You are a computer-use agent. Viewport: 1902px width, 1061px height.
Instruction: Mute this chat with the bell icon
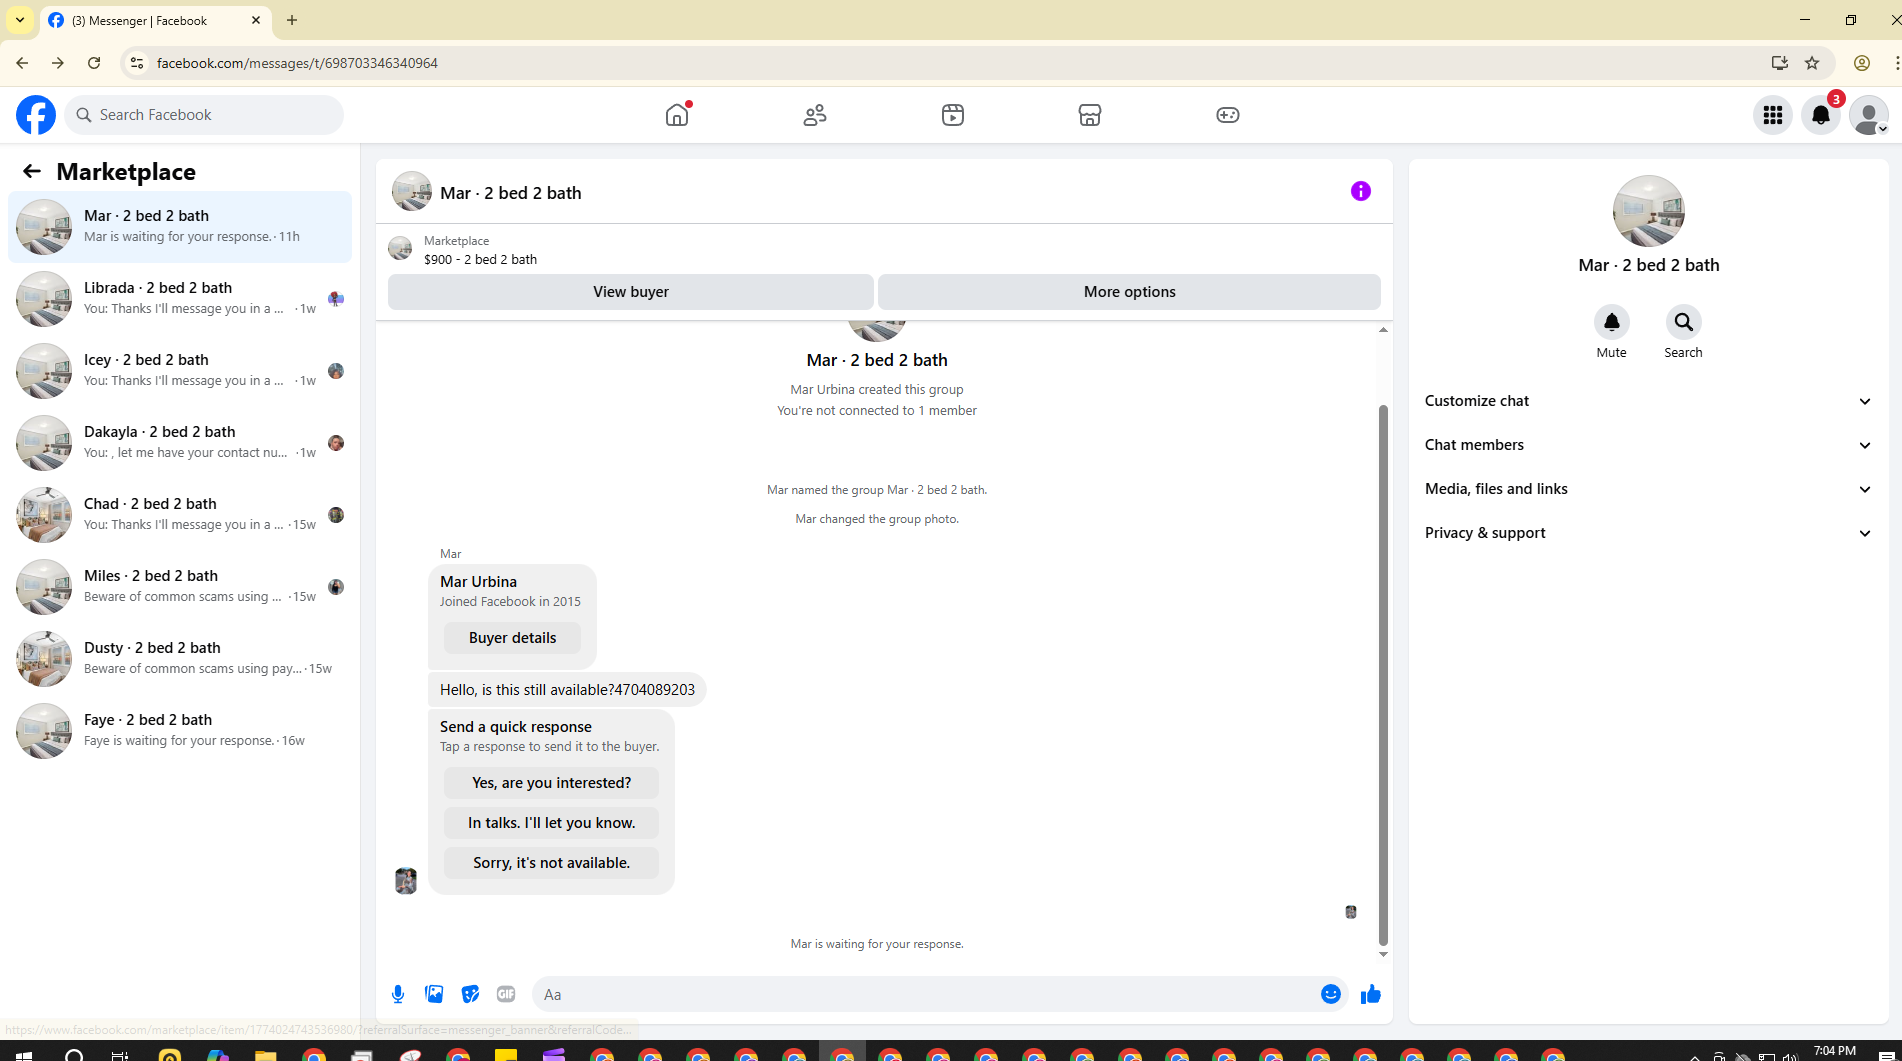[1612, 322]
